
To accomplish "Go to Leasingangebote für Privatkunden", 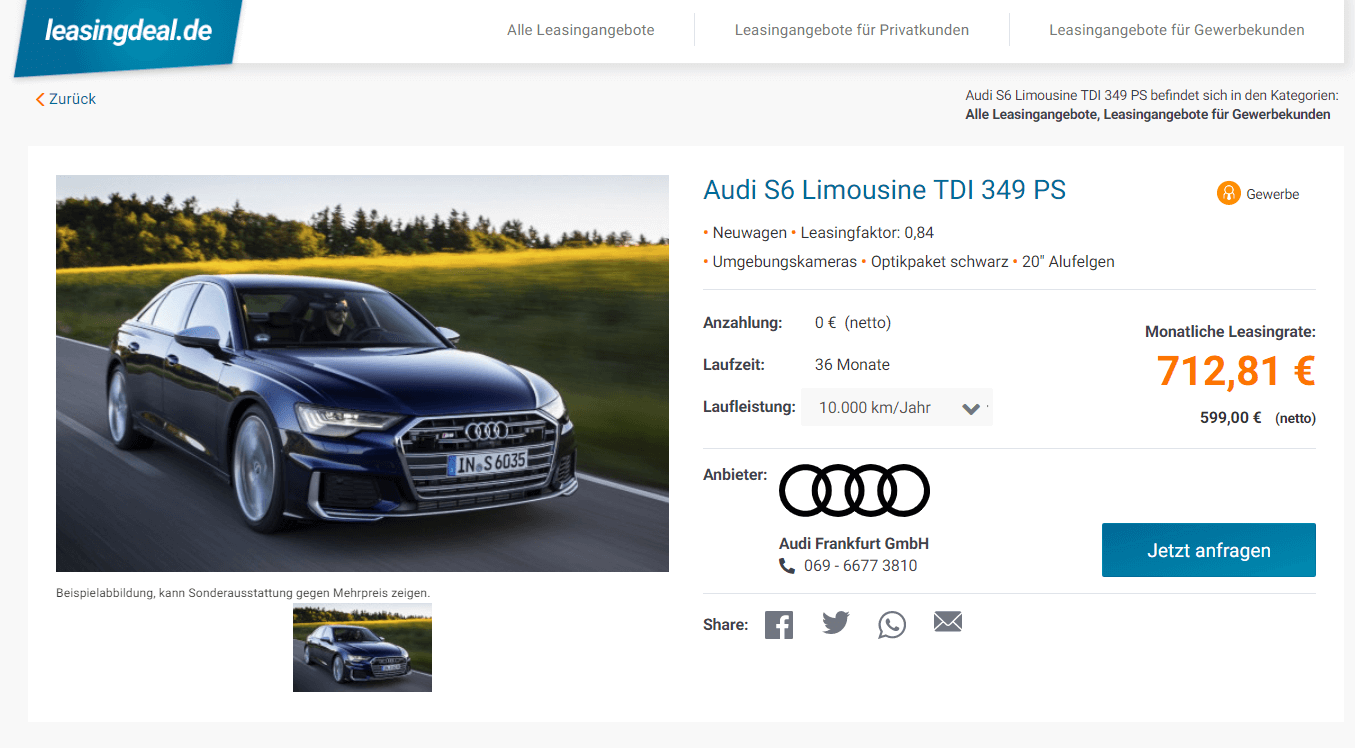I will pyautogui.click(x=852, y=30).
